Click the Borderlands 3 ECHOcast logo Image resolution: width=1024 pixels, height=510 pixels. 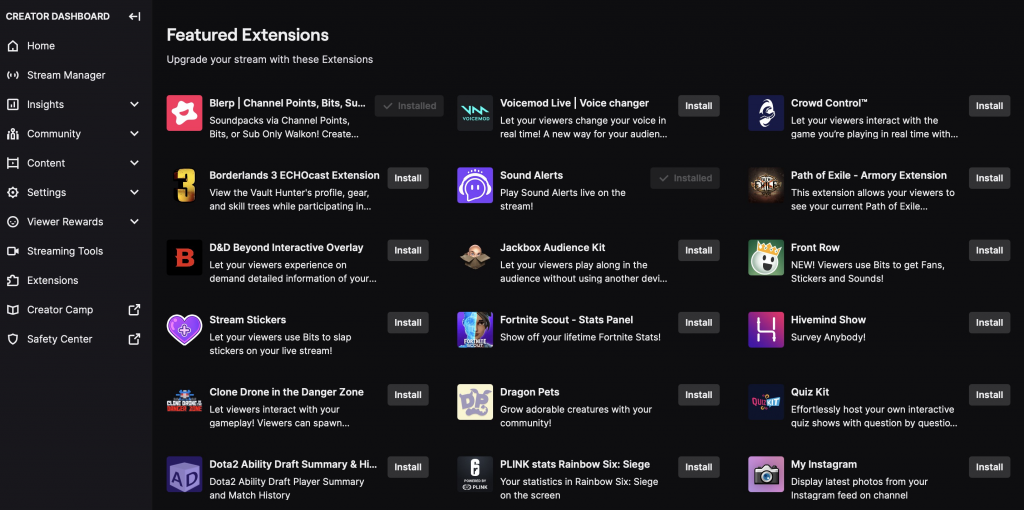[x=184, y=185]
